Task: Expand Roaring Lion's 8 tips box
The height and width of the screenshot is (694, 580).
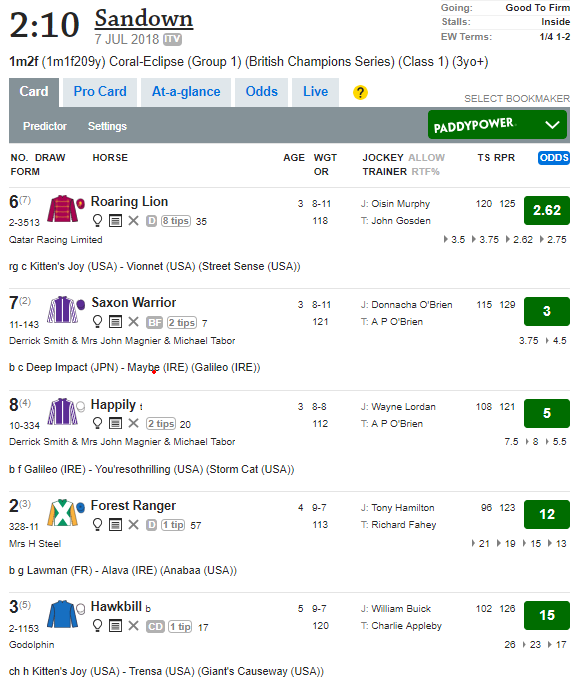Action: pos(175,221)
